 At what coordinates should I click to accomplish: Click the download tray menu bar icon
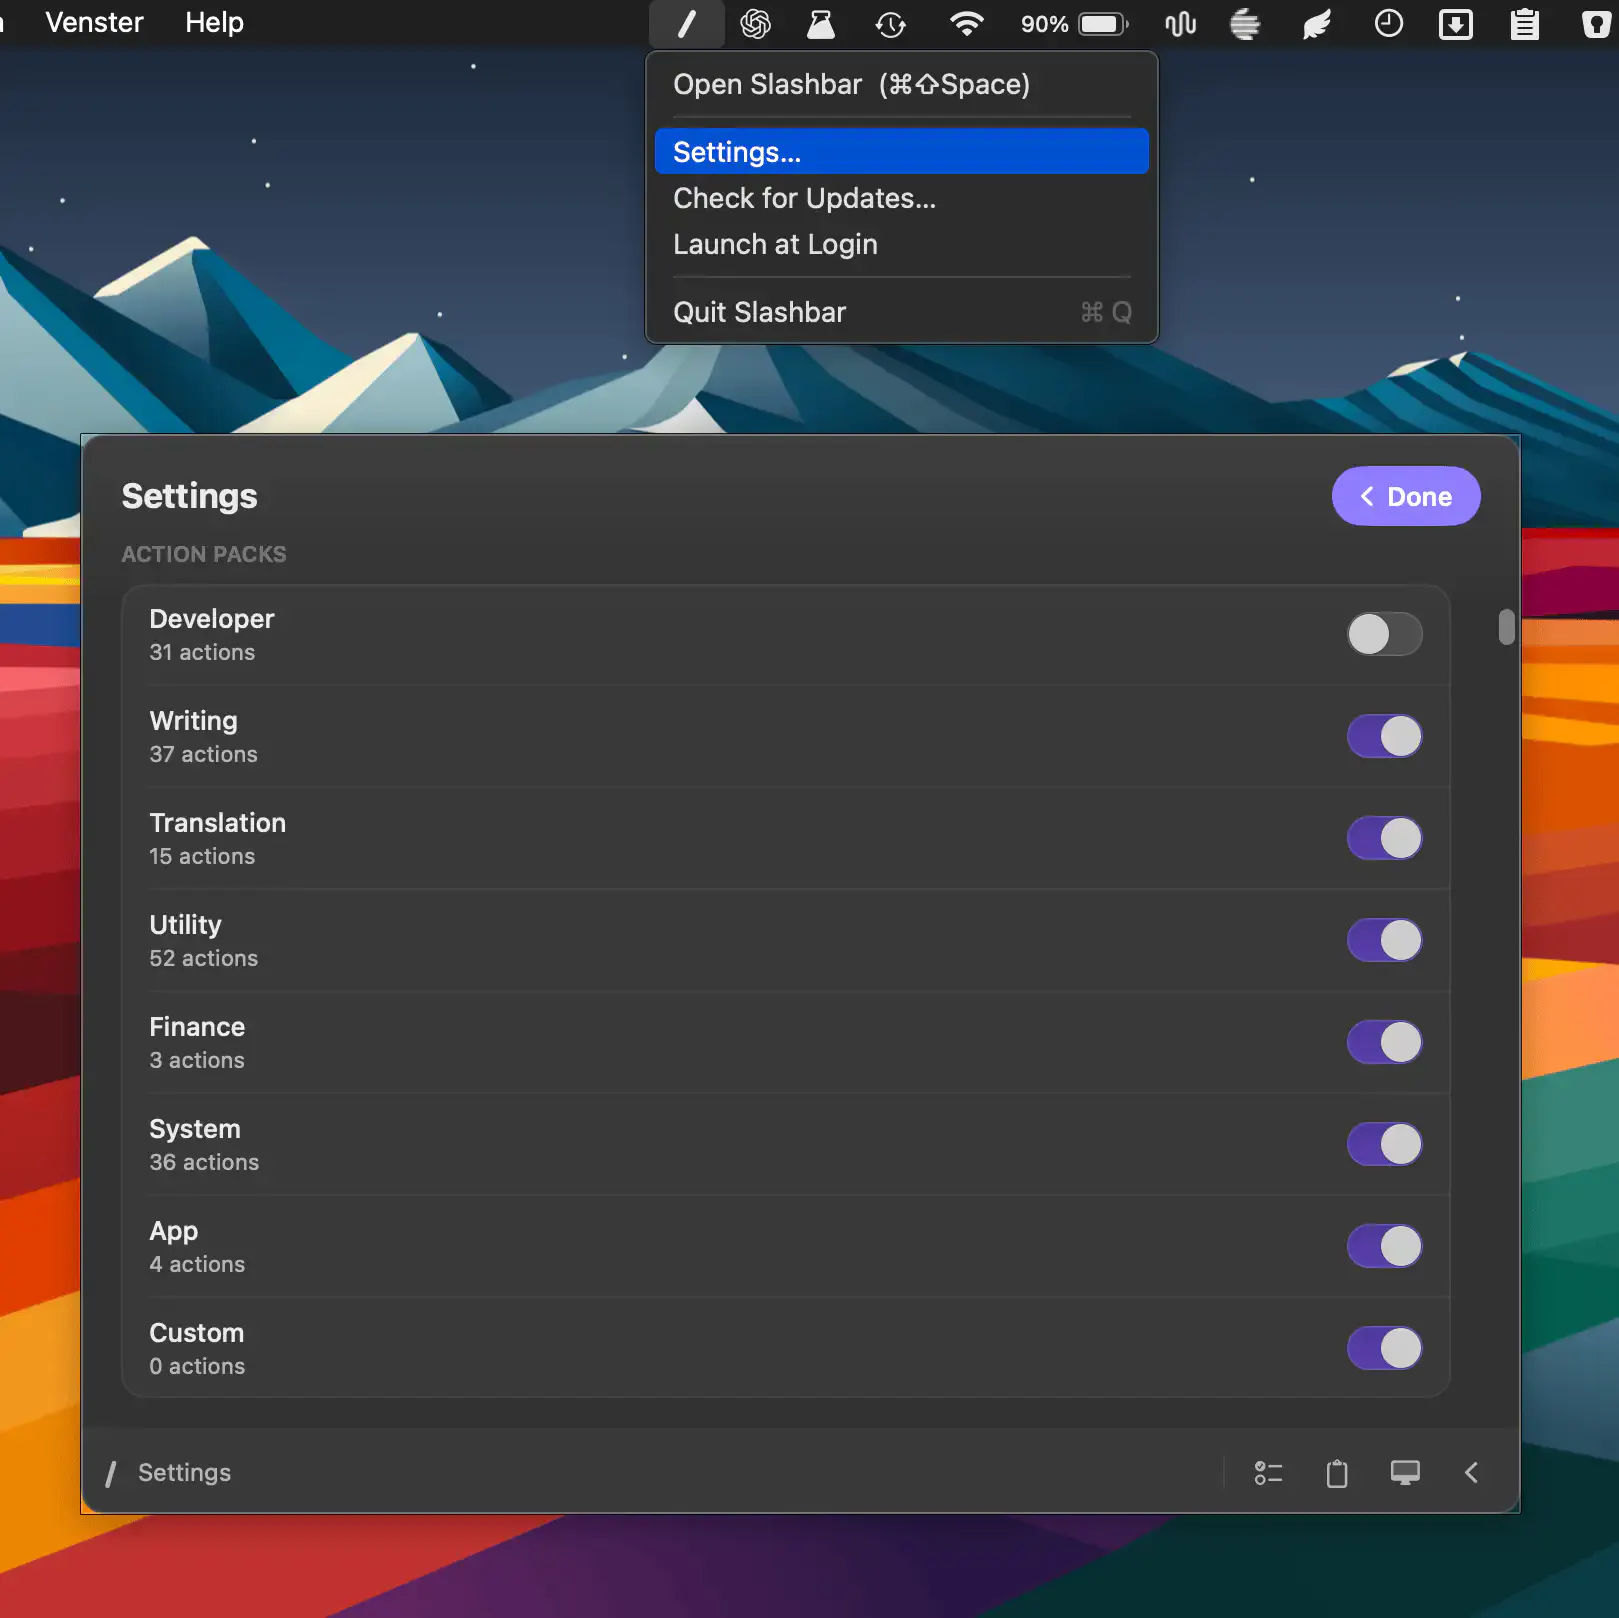point(1456,24)
